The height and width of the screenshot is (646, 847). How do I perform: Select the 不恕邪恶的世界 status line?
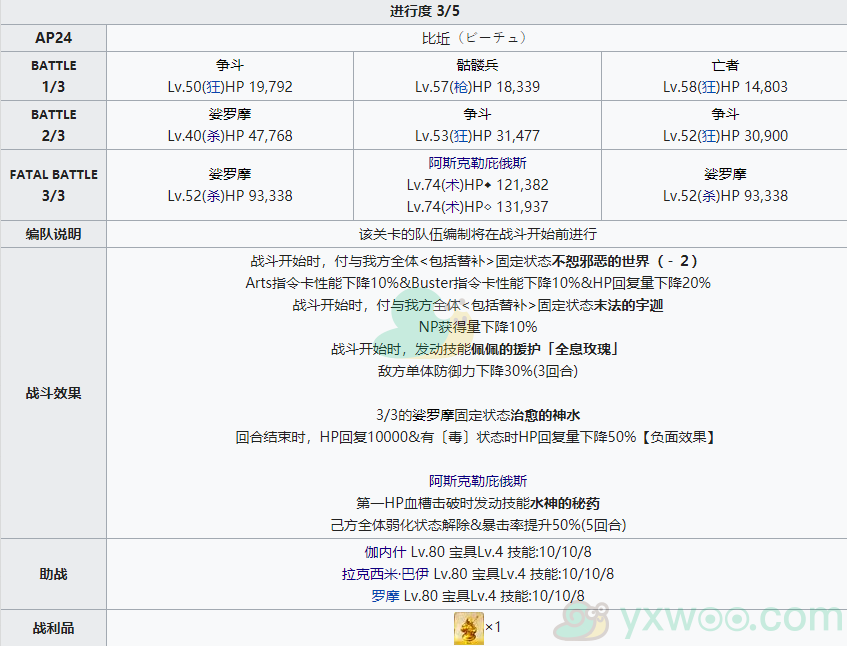474,261
